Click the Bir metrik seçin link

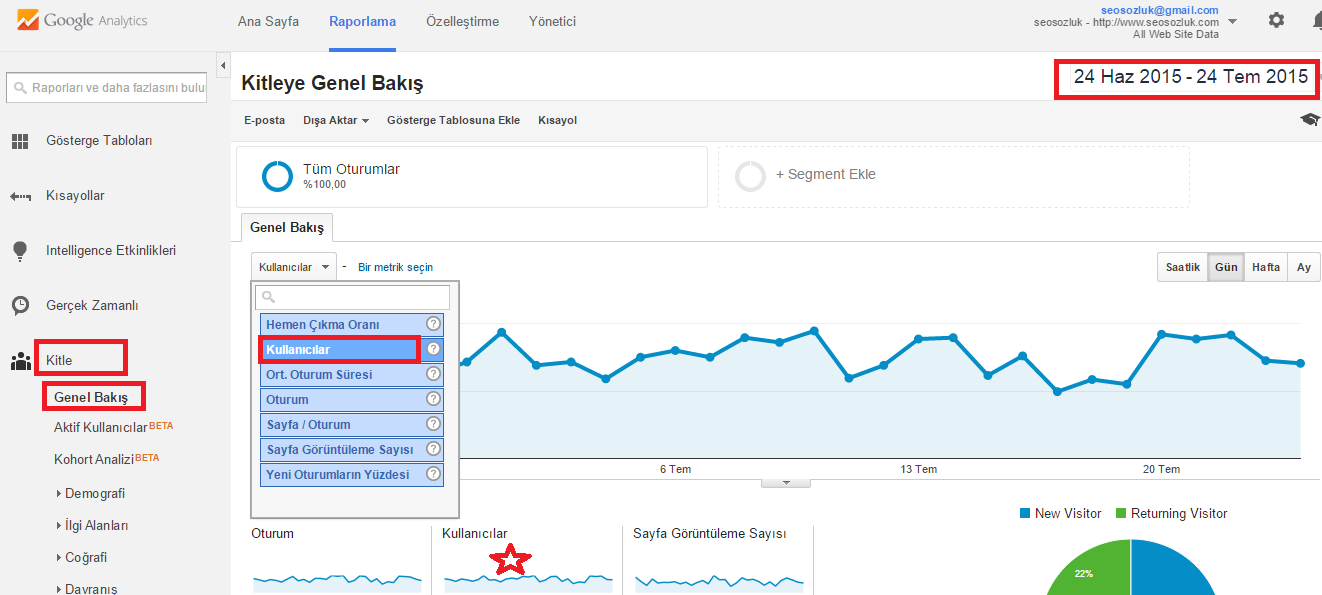(x=396, y=267)
